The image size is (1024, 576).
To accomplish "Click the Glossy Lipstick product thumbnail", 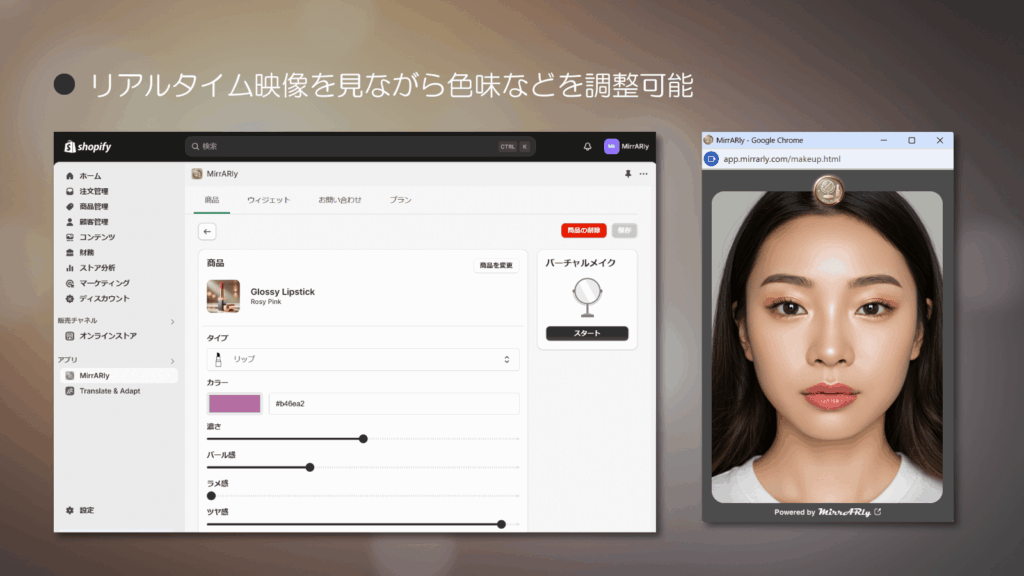I will click(x=223, y=296).
